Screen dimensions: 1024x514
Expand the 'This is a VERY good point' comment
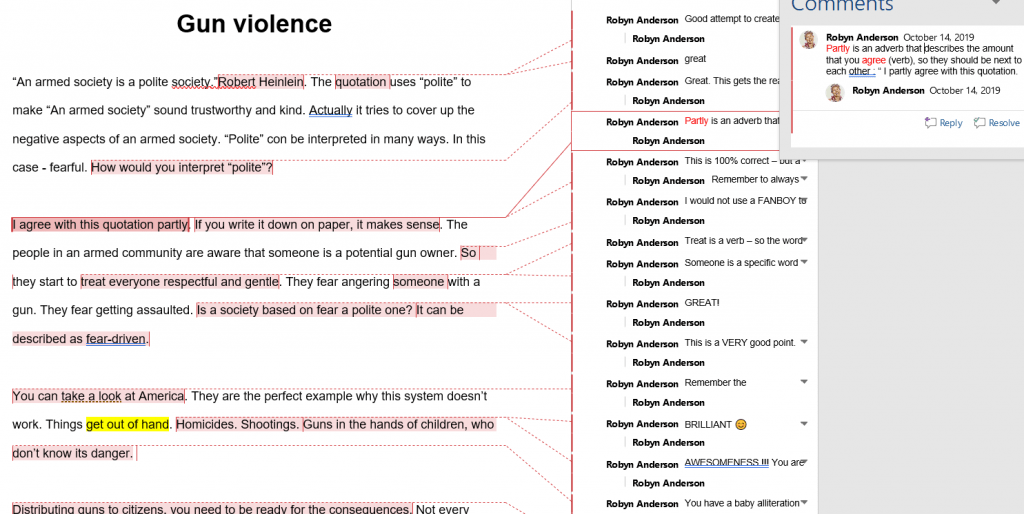click(x=804, y=342)
